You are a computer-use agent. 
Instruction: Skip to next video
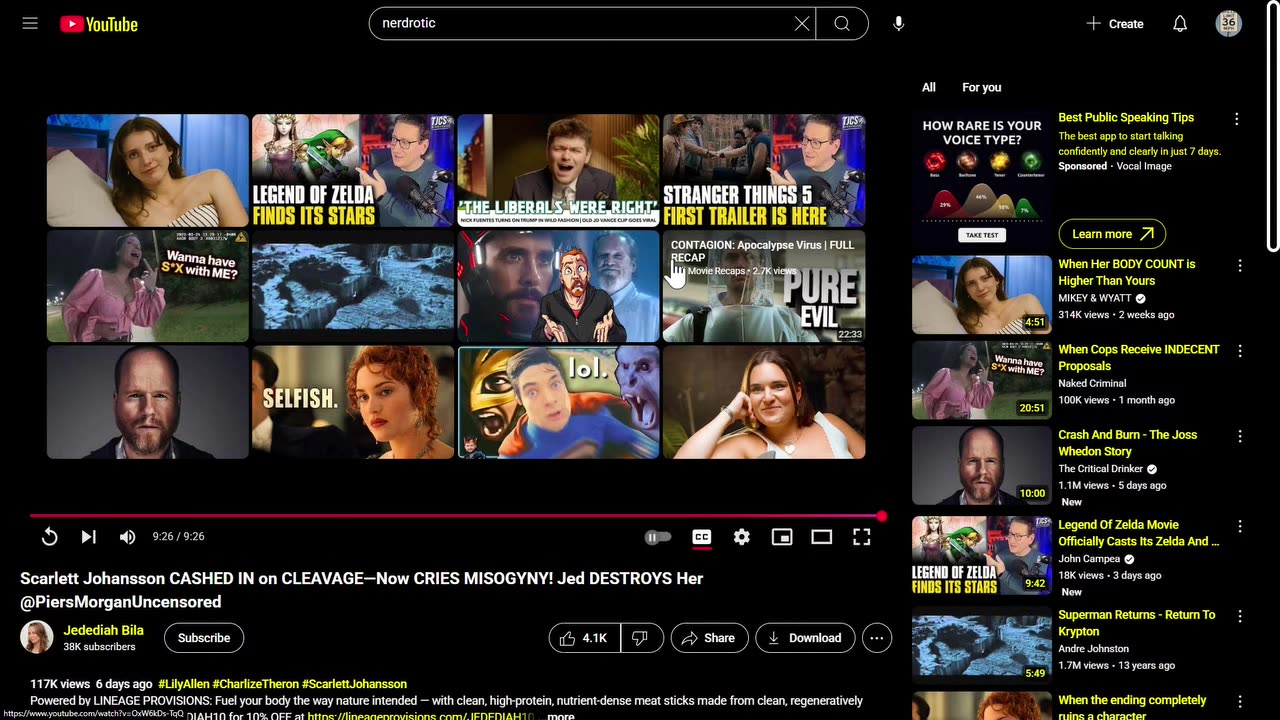click(88, 537)
